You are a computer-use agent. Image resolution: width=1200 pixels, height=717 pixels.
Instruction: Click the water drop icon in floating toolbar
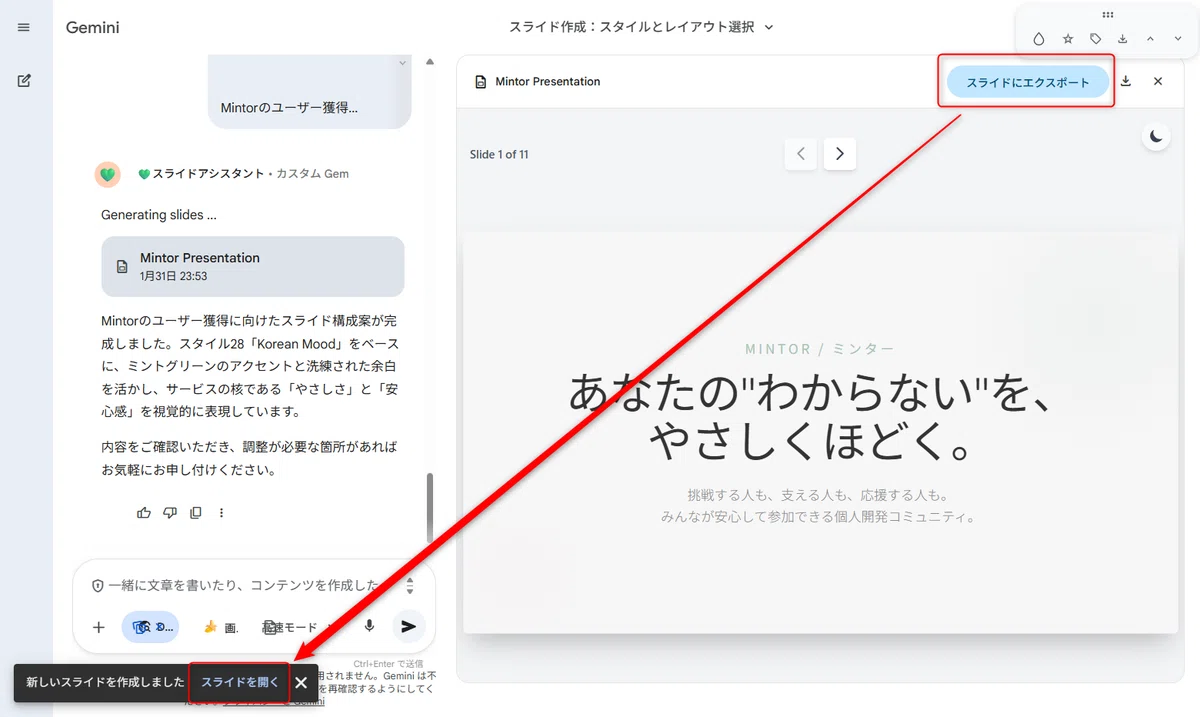pyautogui.click(x=1039, y=39)
